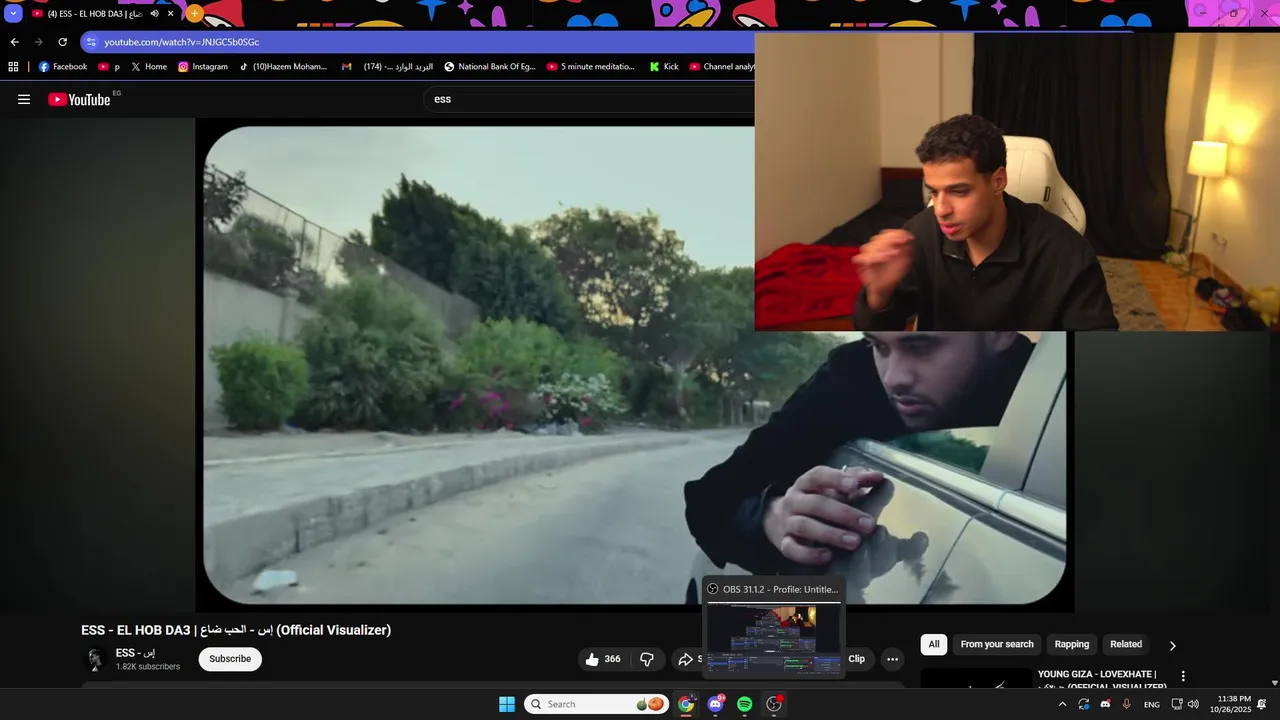Click the YouTube search box containing ess
Image resolution: width=1280 pixels, height=720 pixels.
tap(590, 99)
